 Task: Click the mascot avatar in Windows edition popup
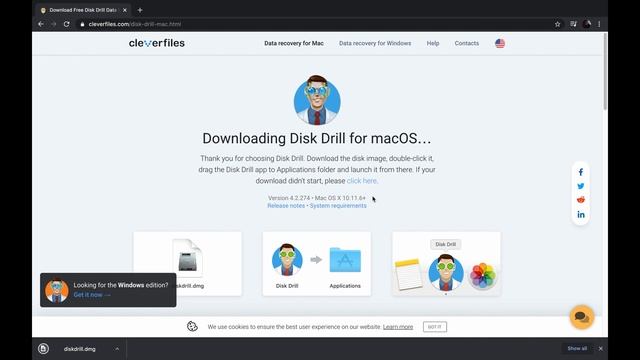57,290
